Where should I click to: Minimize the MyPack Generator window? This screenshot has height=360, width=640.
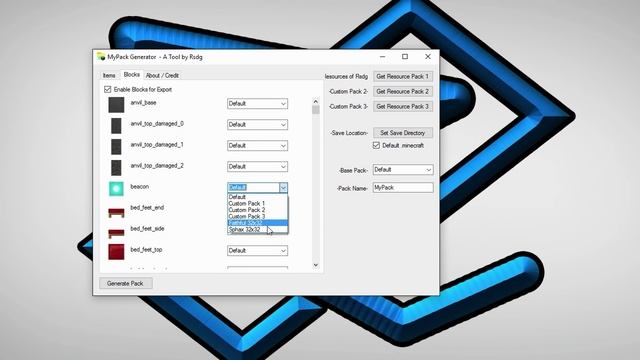[x=382, y=57]
